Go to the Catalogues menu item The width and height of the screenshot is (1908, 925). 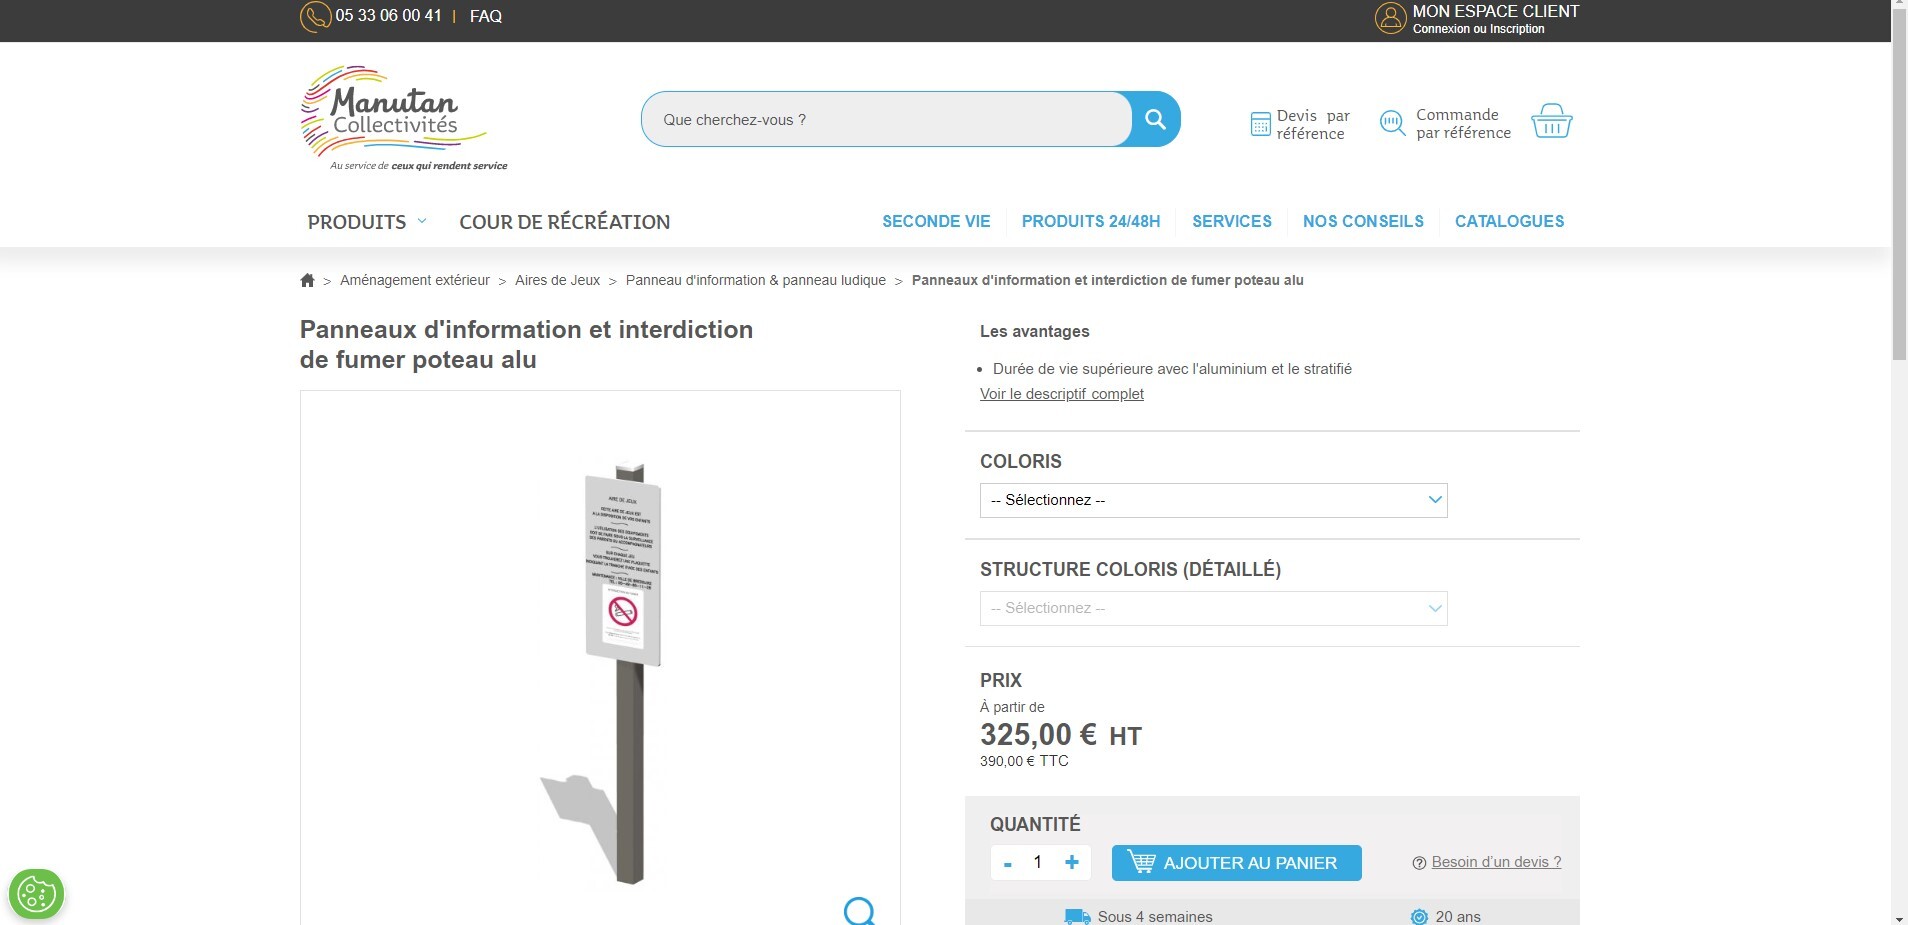pos(1508,222)
